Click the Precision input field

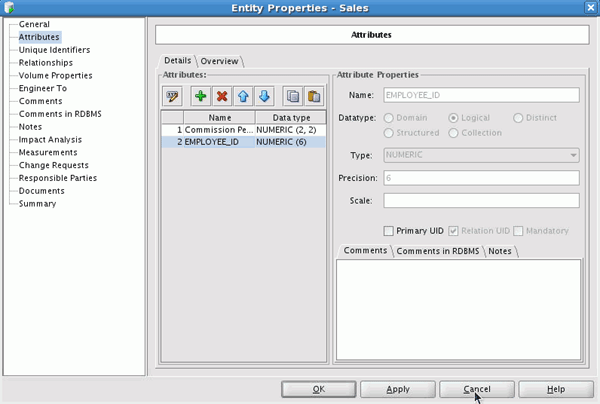pos(481,178)
